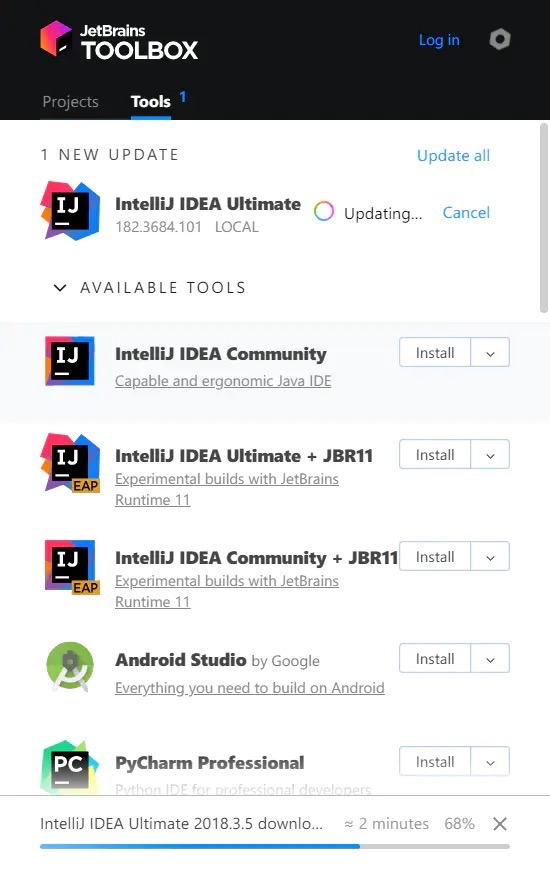Click the download progress bar
550x875 pixels.
point(274,847)
